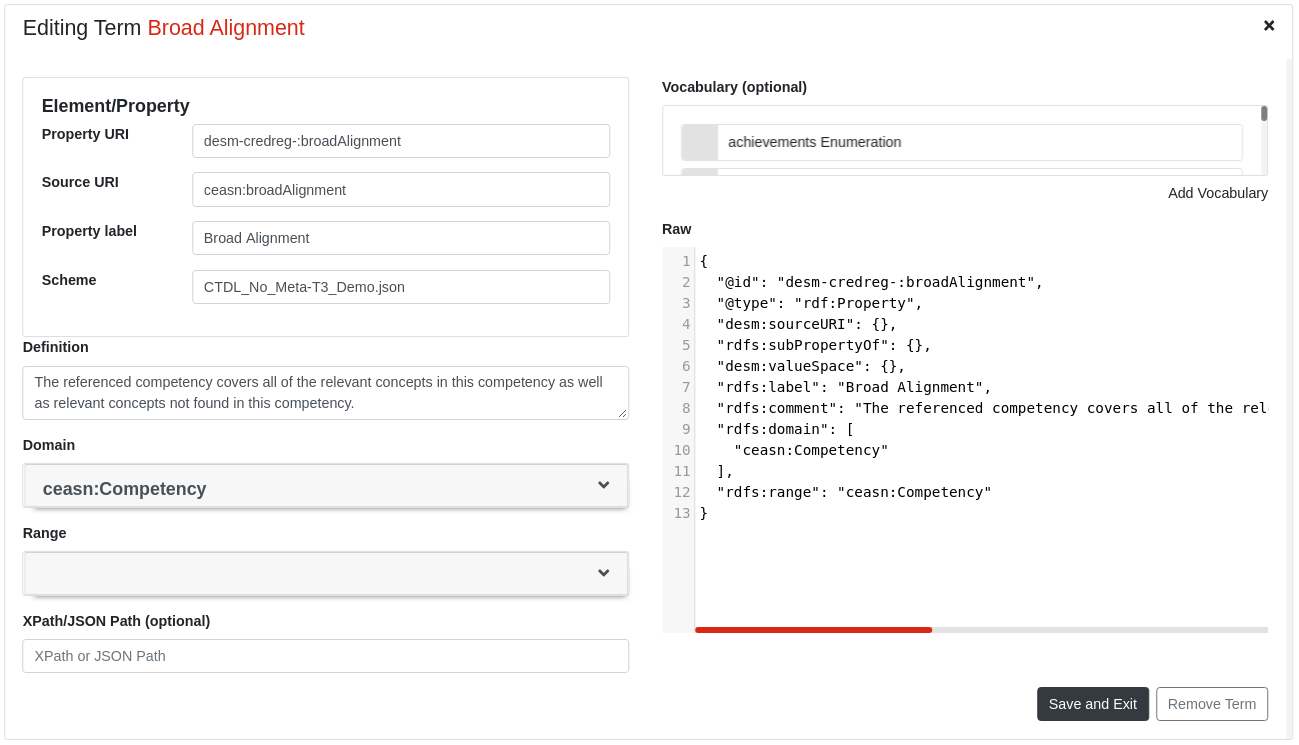Click into the Source URI field
The width and height of the screenshot is (1299, 745).
400,190
